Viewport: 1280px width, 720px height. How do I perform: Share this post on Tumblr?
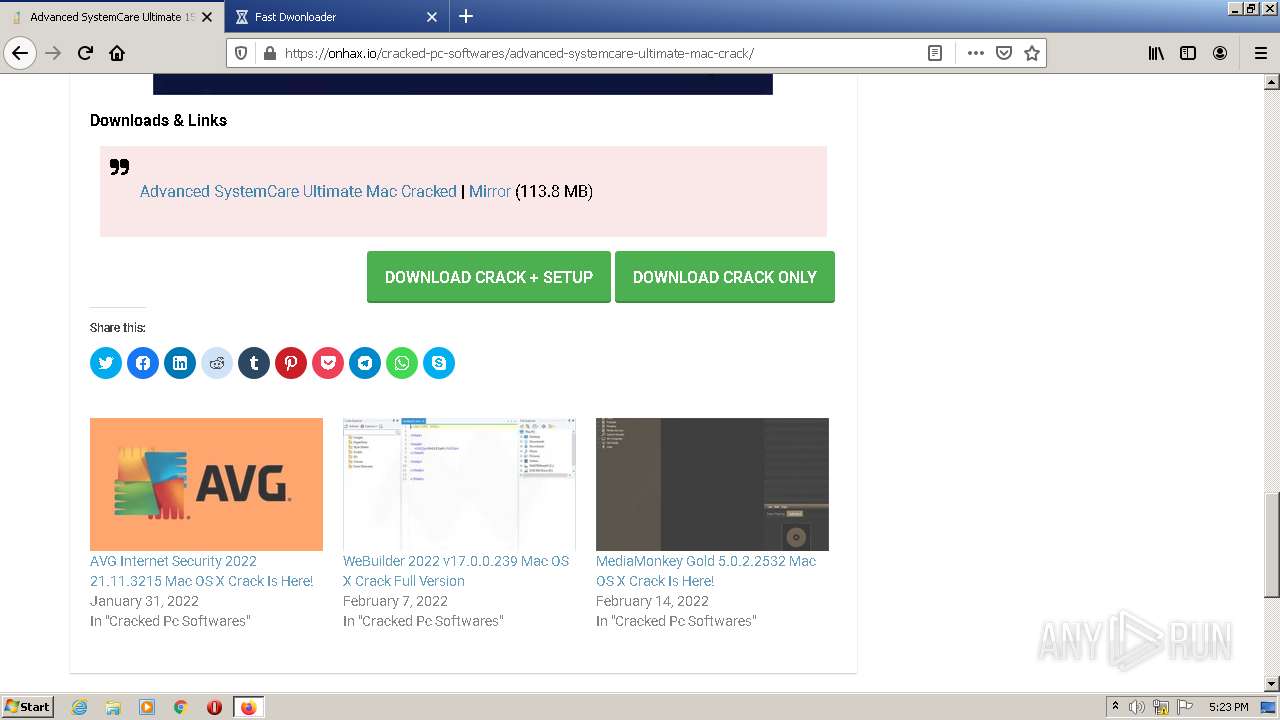(254, 363)
